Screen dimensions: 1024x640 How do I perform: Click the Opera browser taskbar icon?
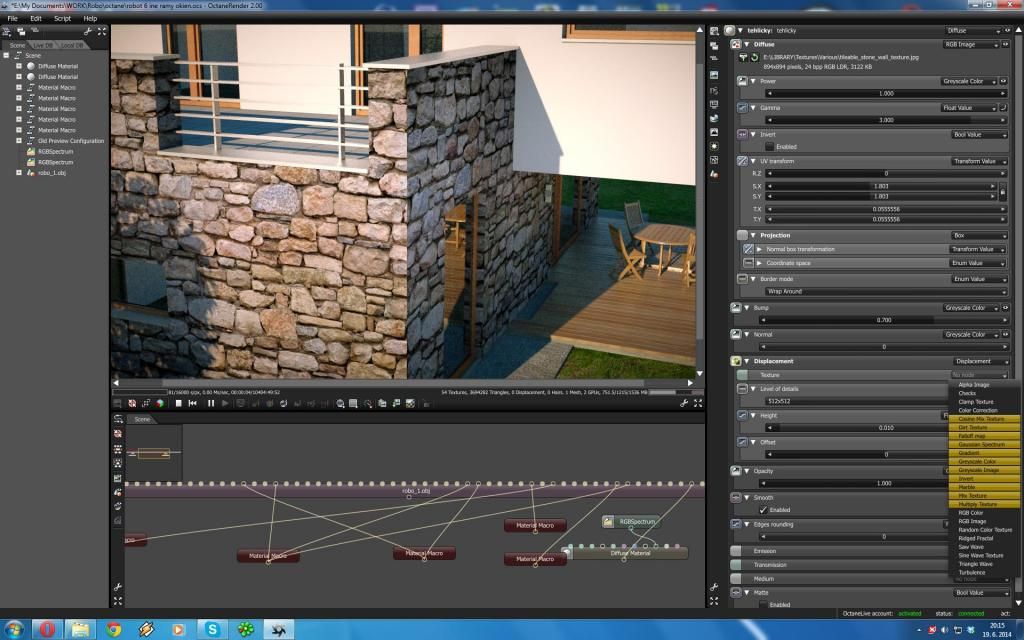tap(47, 629)
